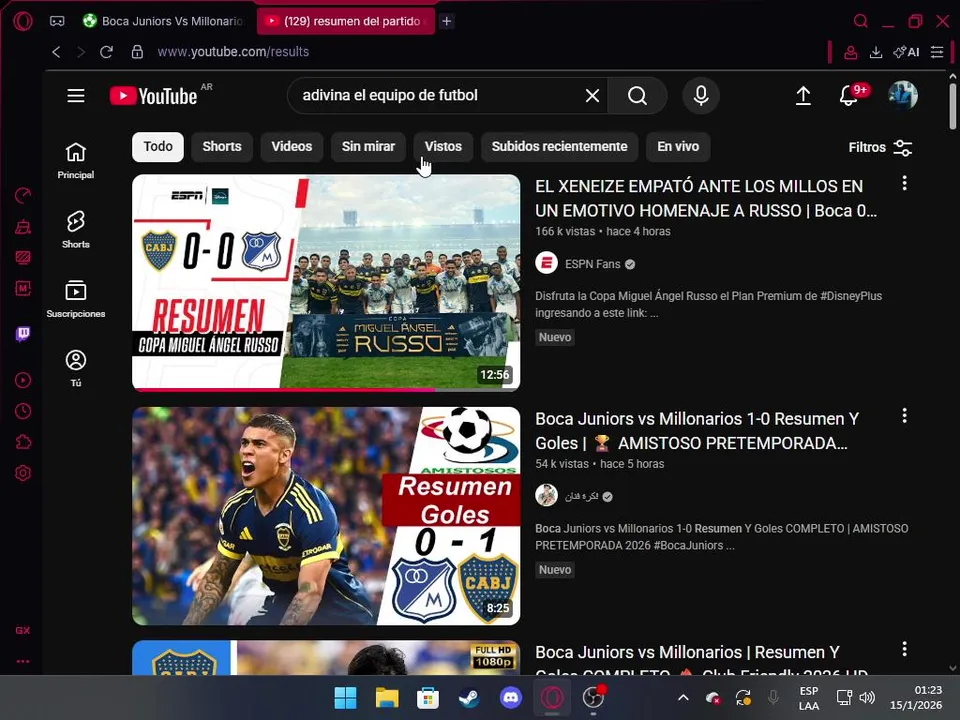Open the YouTube account avatar menu
Viewport: 960px width, 720px height.
click(902, 96)
